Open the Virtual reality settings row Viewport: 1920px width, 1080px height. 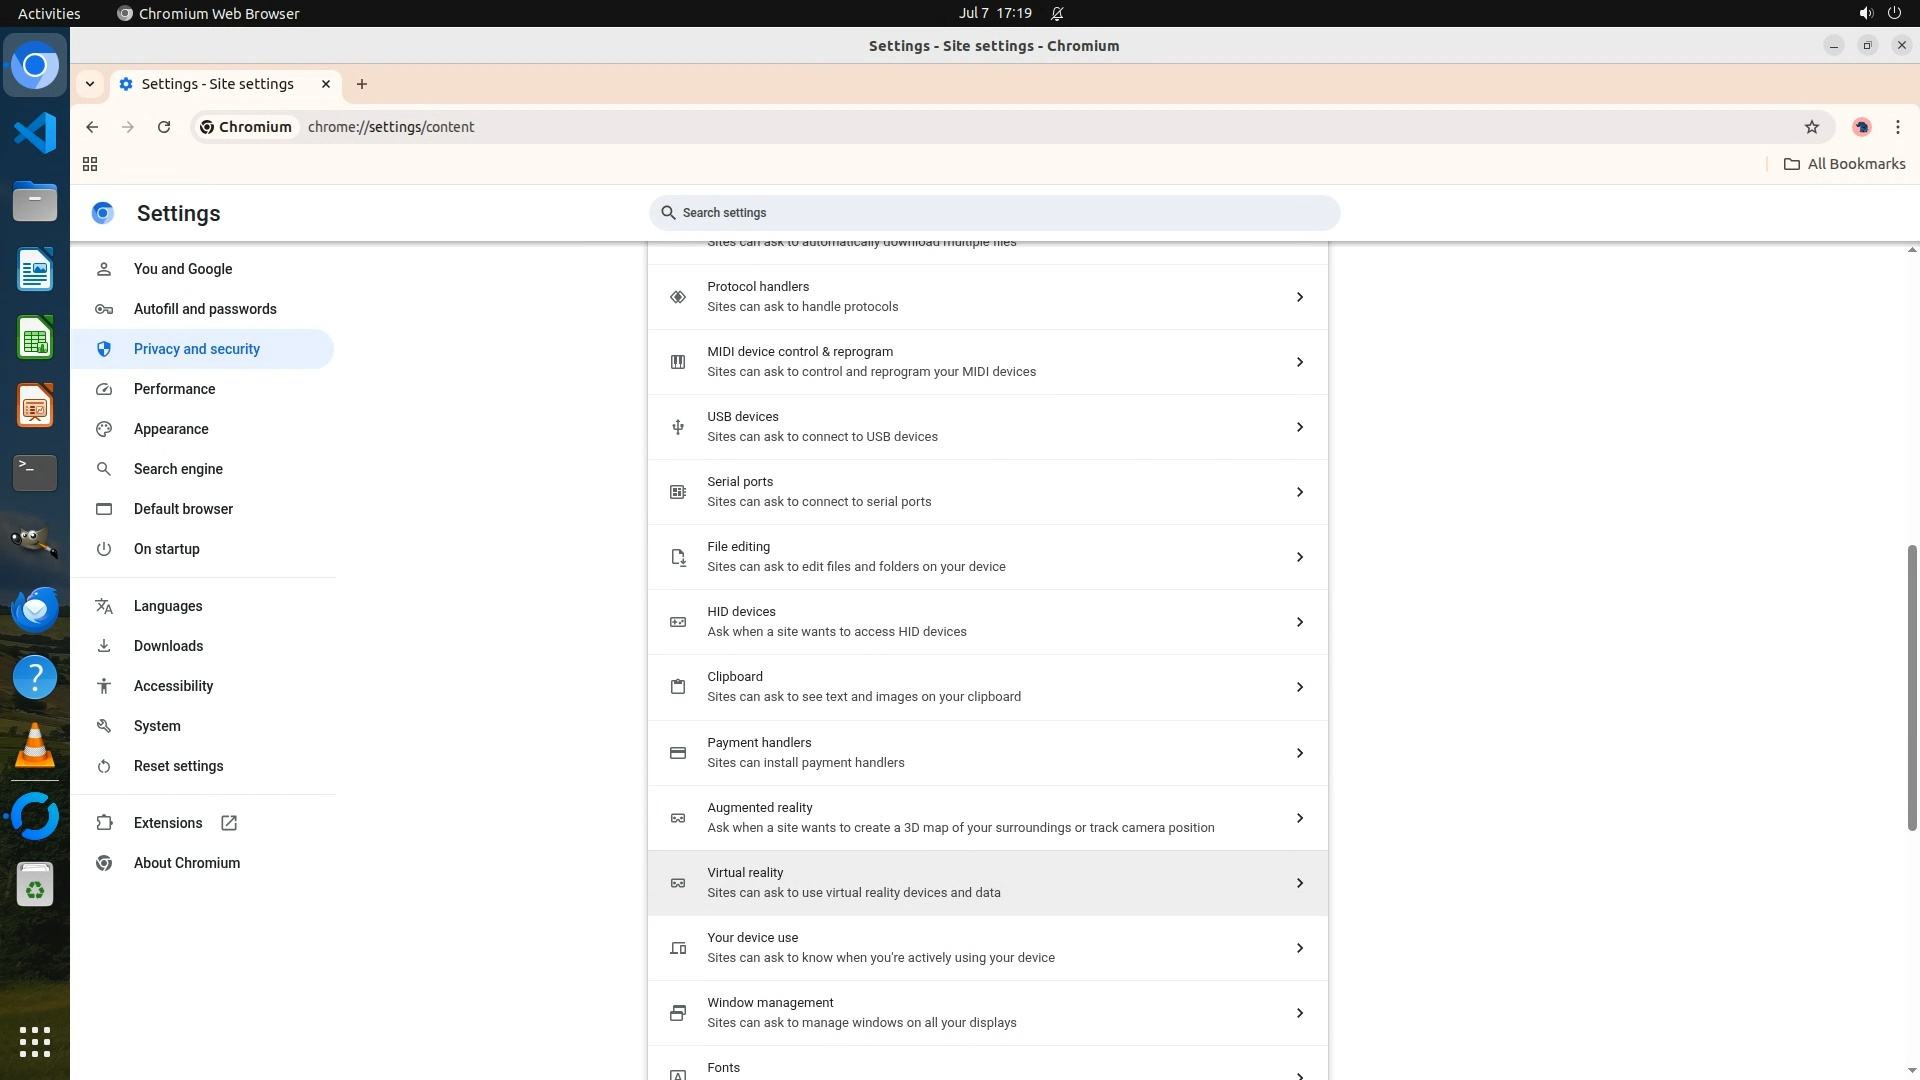click(x=987, y=883)
